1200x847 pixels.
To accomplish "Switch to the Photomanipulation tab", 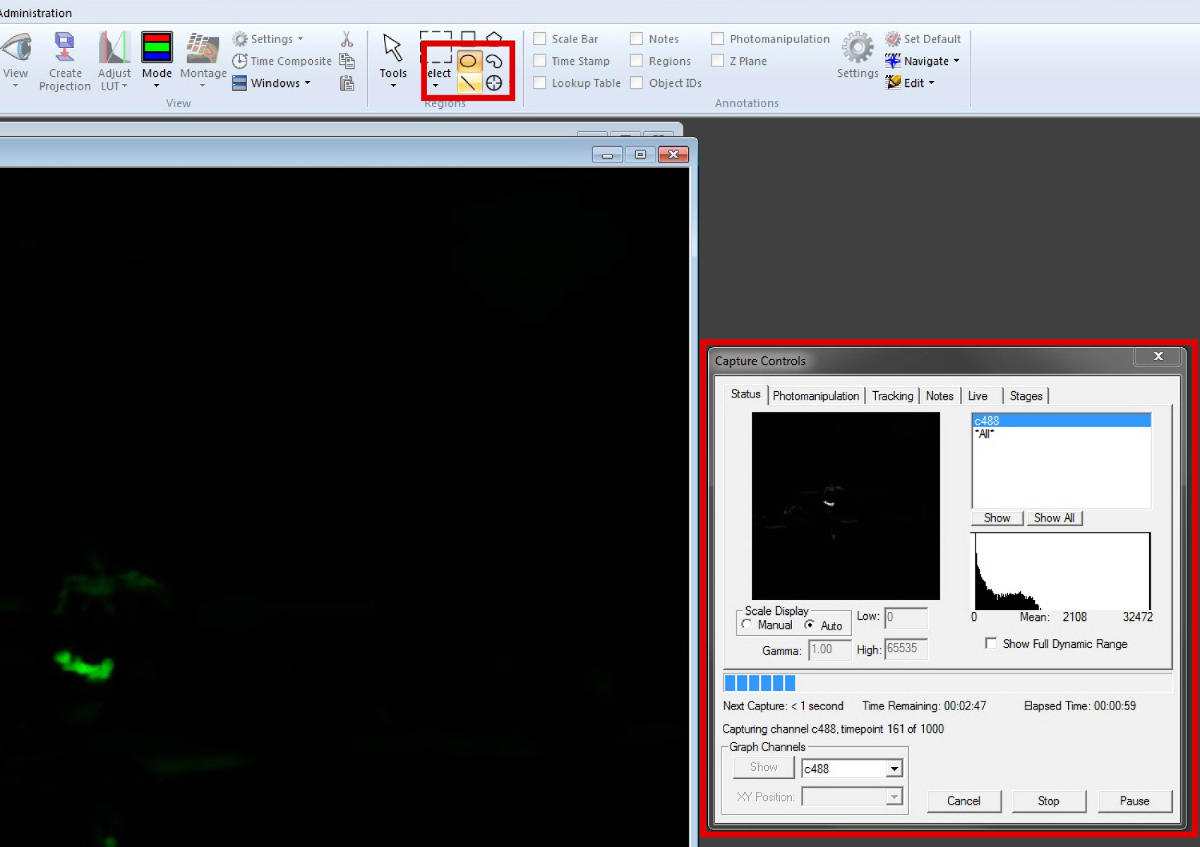I will (x=815, y=396).
